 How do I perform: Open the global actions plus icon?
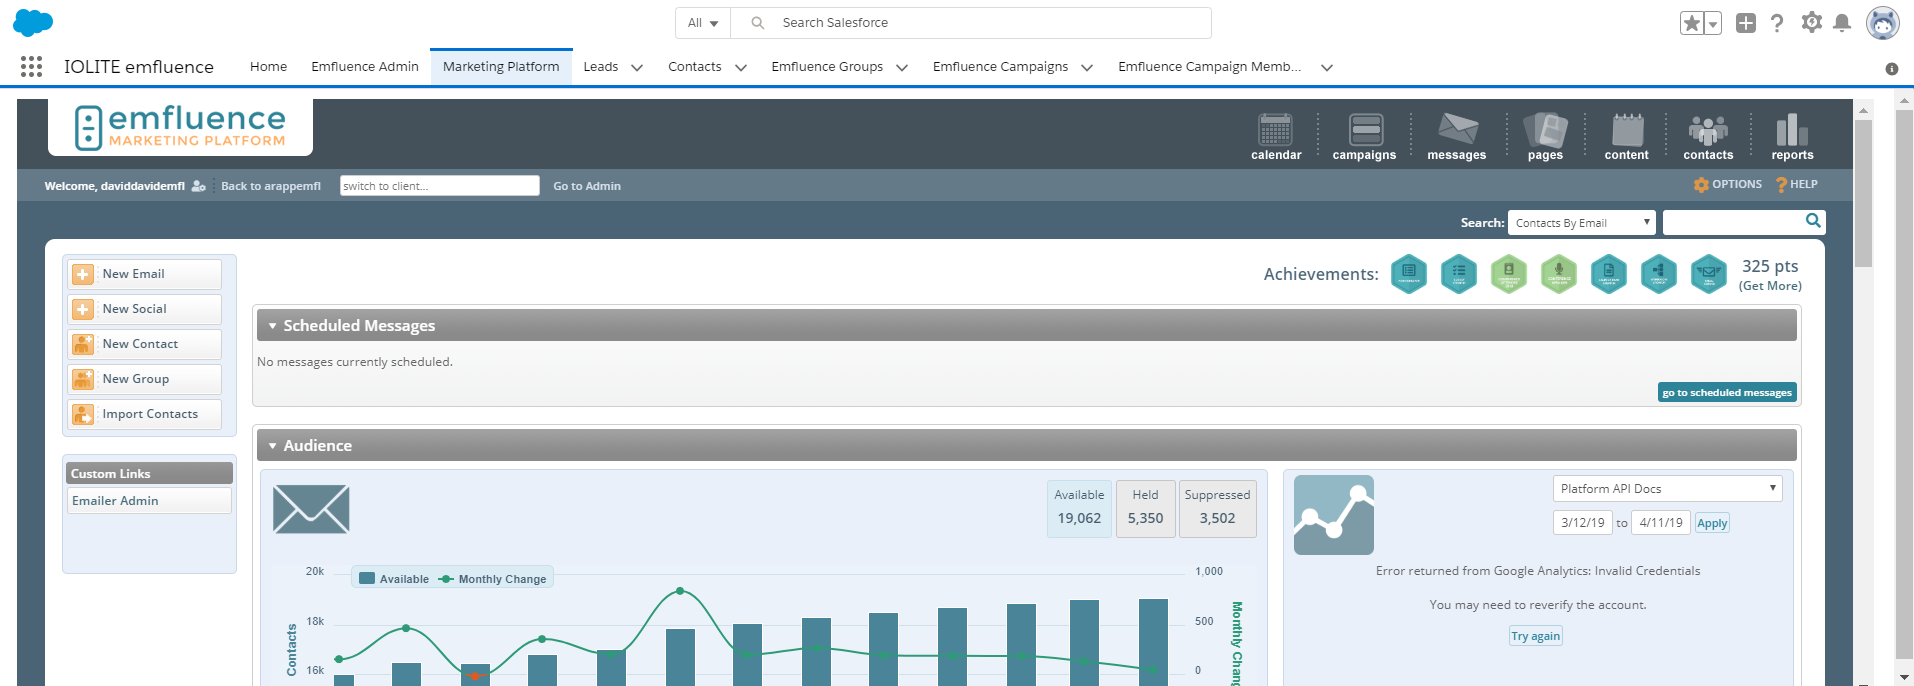click(x=1746, y=23)
